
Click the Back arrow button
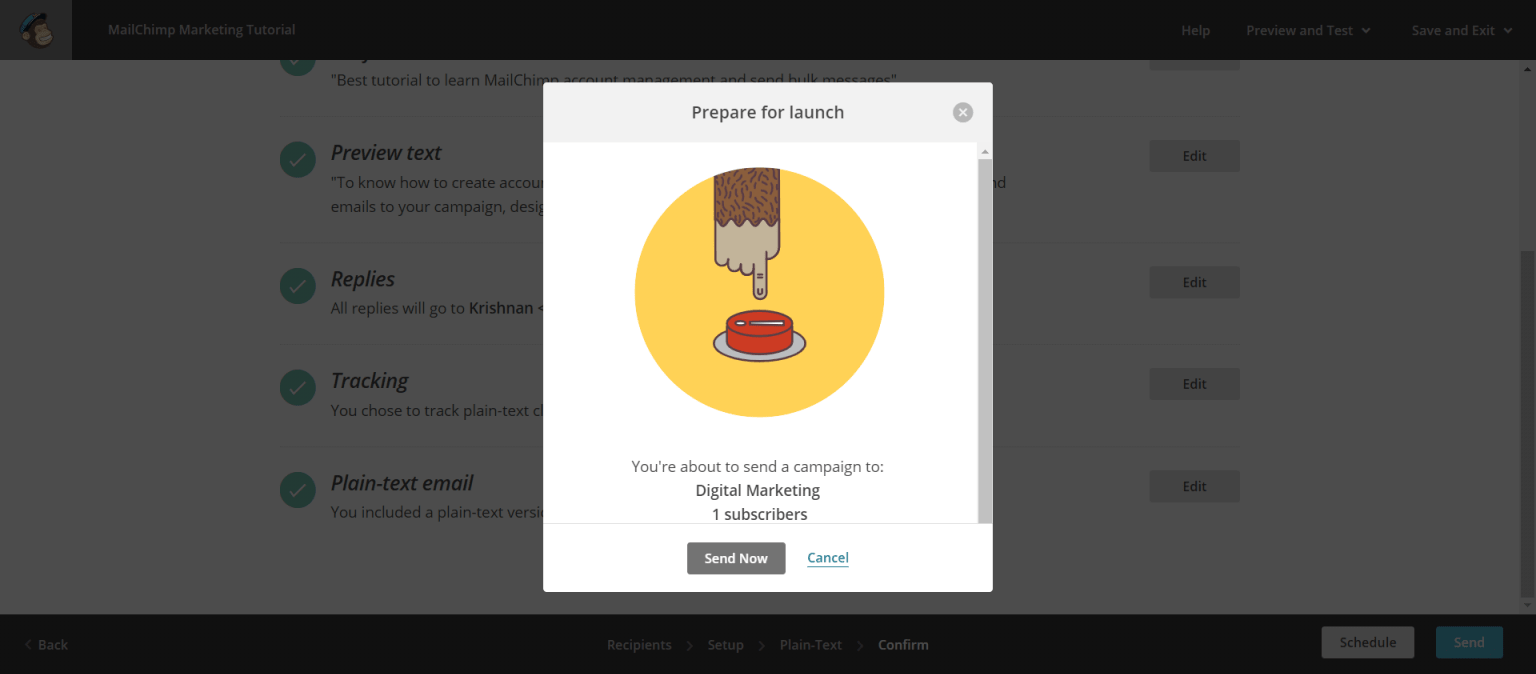coord(46,645)
